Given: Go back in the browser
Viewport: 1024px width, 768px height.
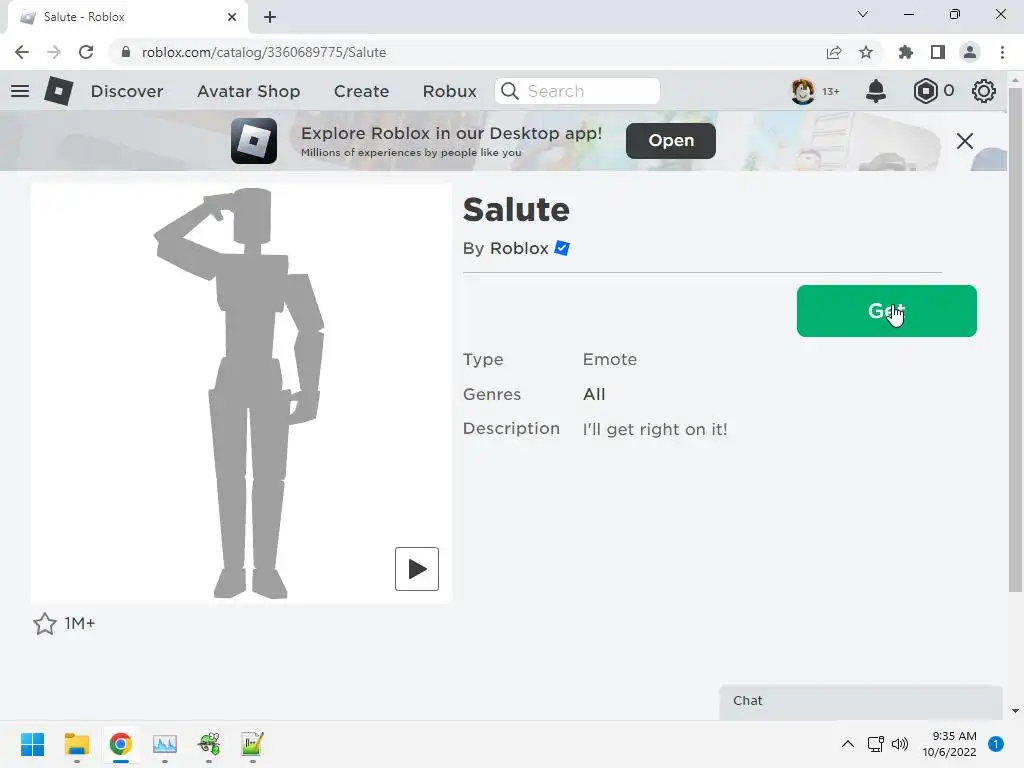Looking at the screenshot, I should [x=22, y=52].
